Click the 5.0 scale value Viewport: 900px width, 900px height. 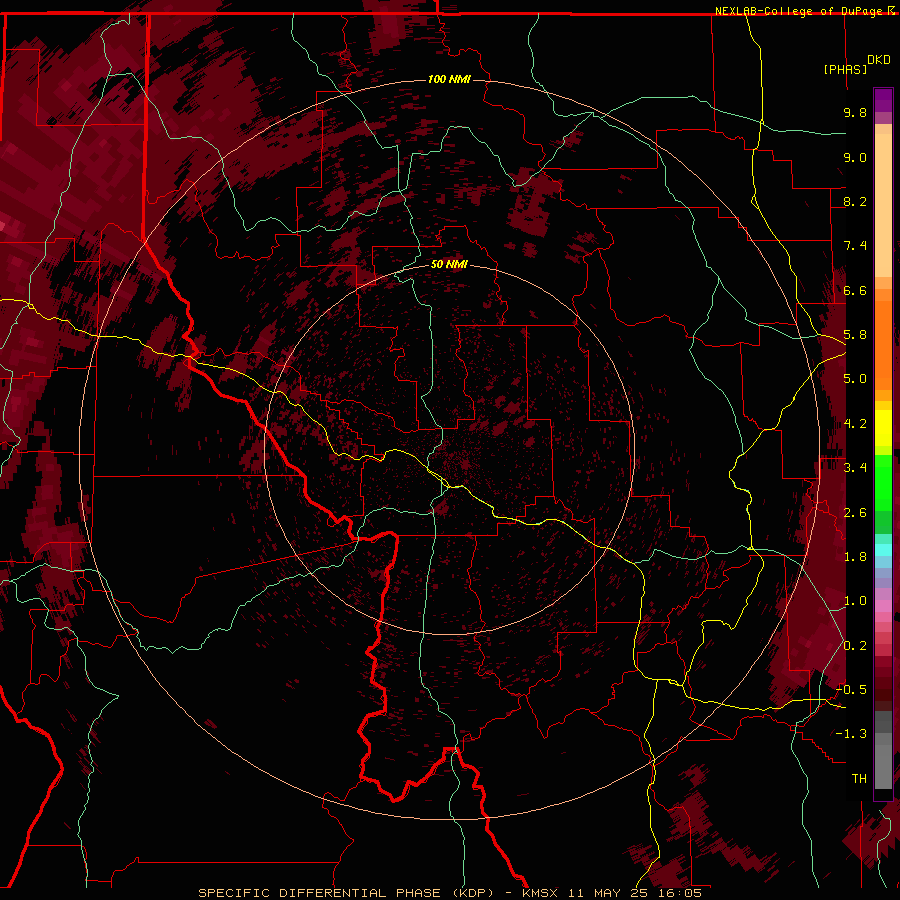coord(855,379)
